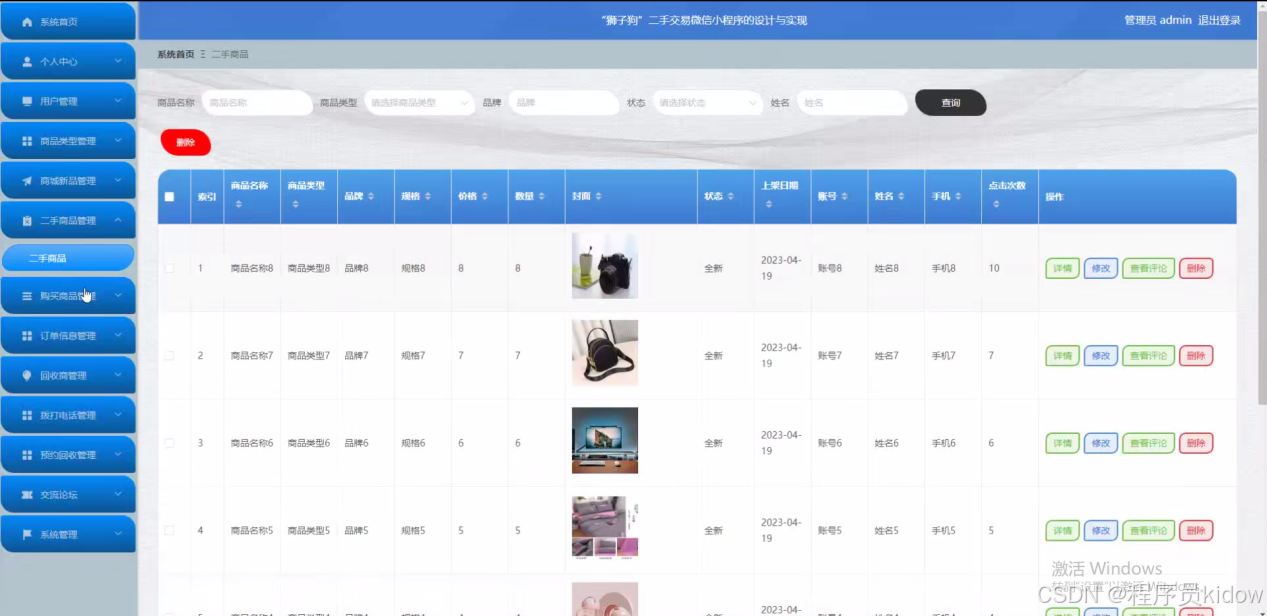
Task: Sort table by 价格 column arrows
Action: pos(485,197)
